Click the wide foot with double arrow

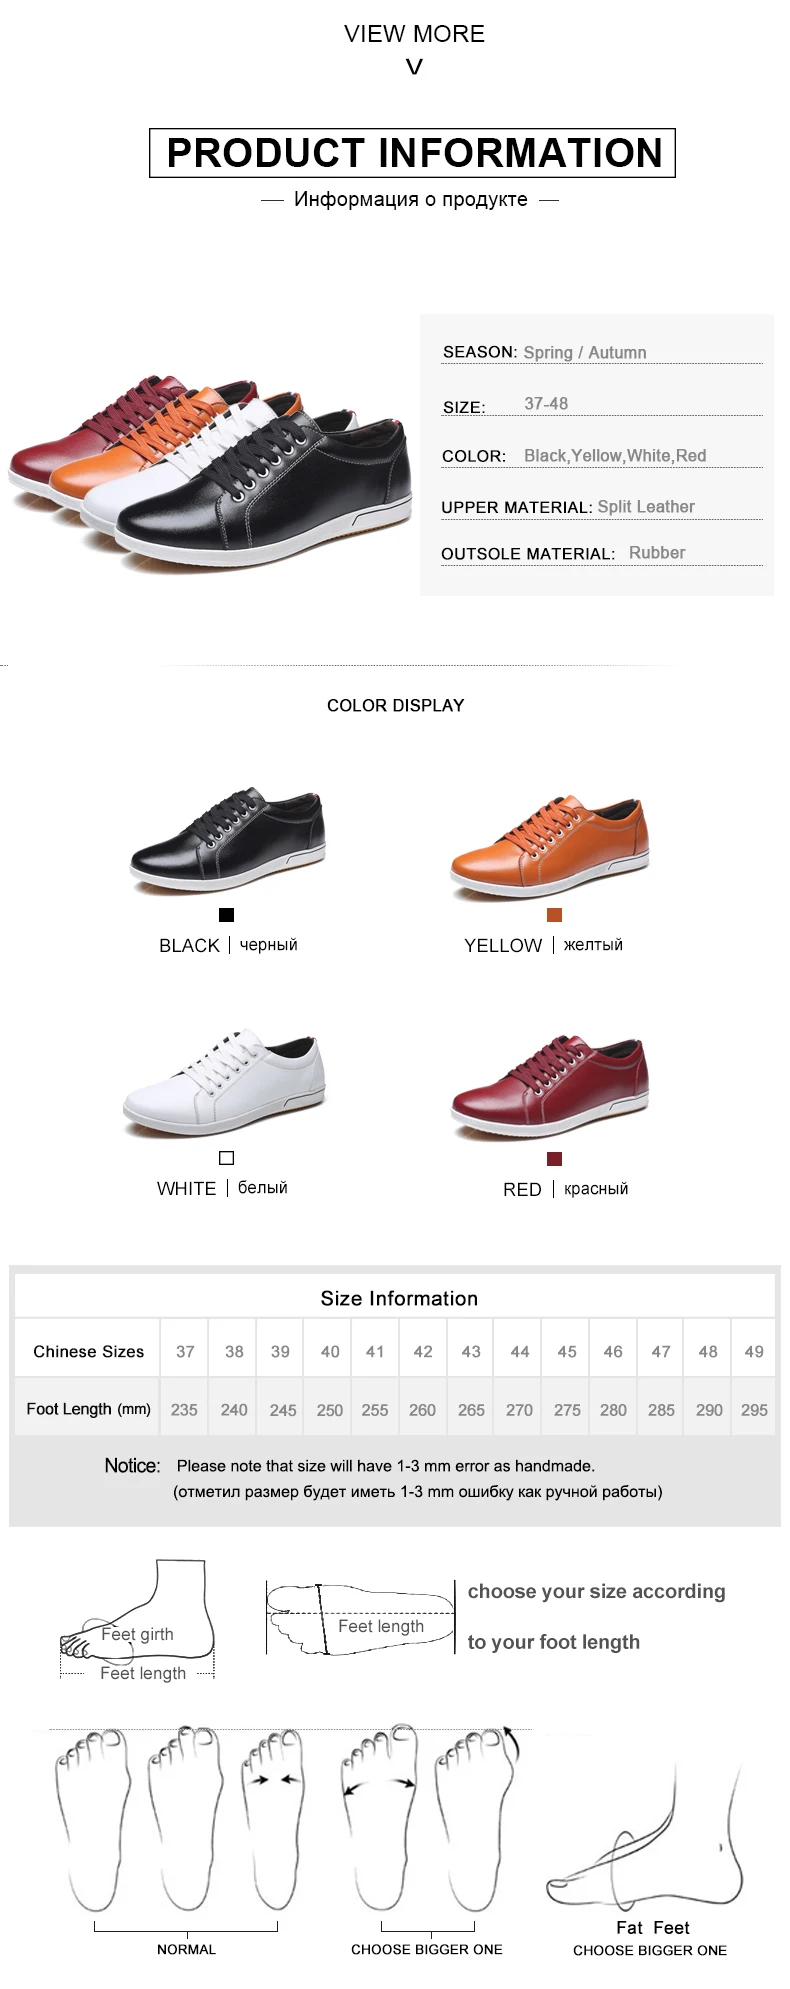(380, 1816)
